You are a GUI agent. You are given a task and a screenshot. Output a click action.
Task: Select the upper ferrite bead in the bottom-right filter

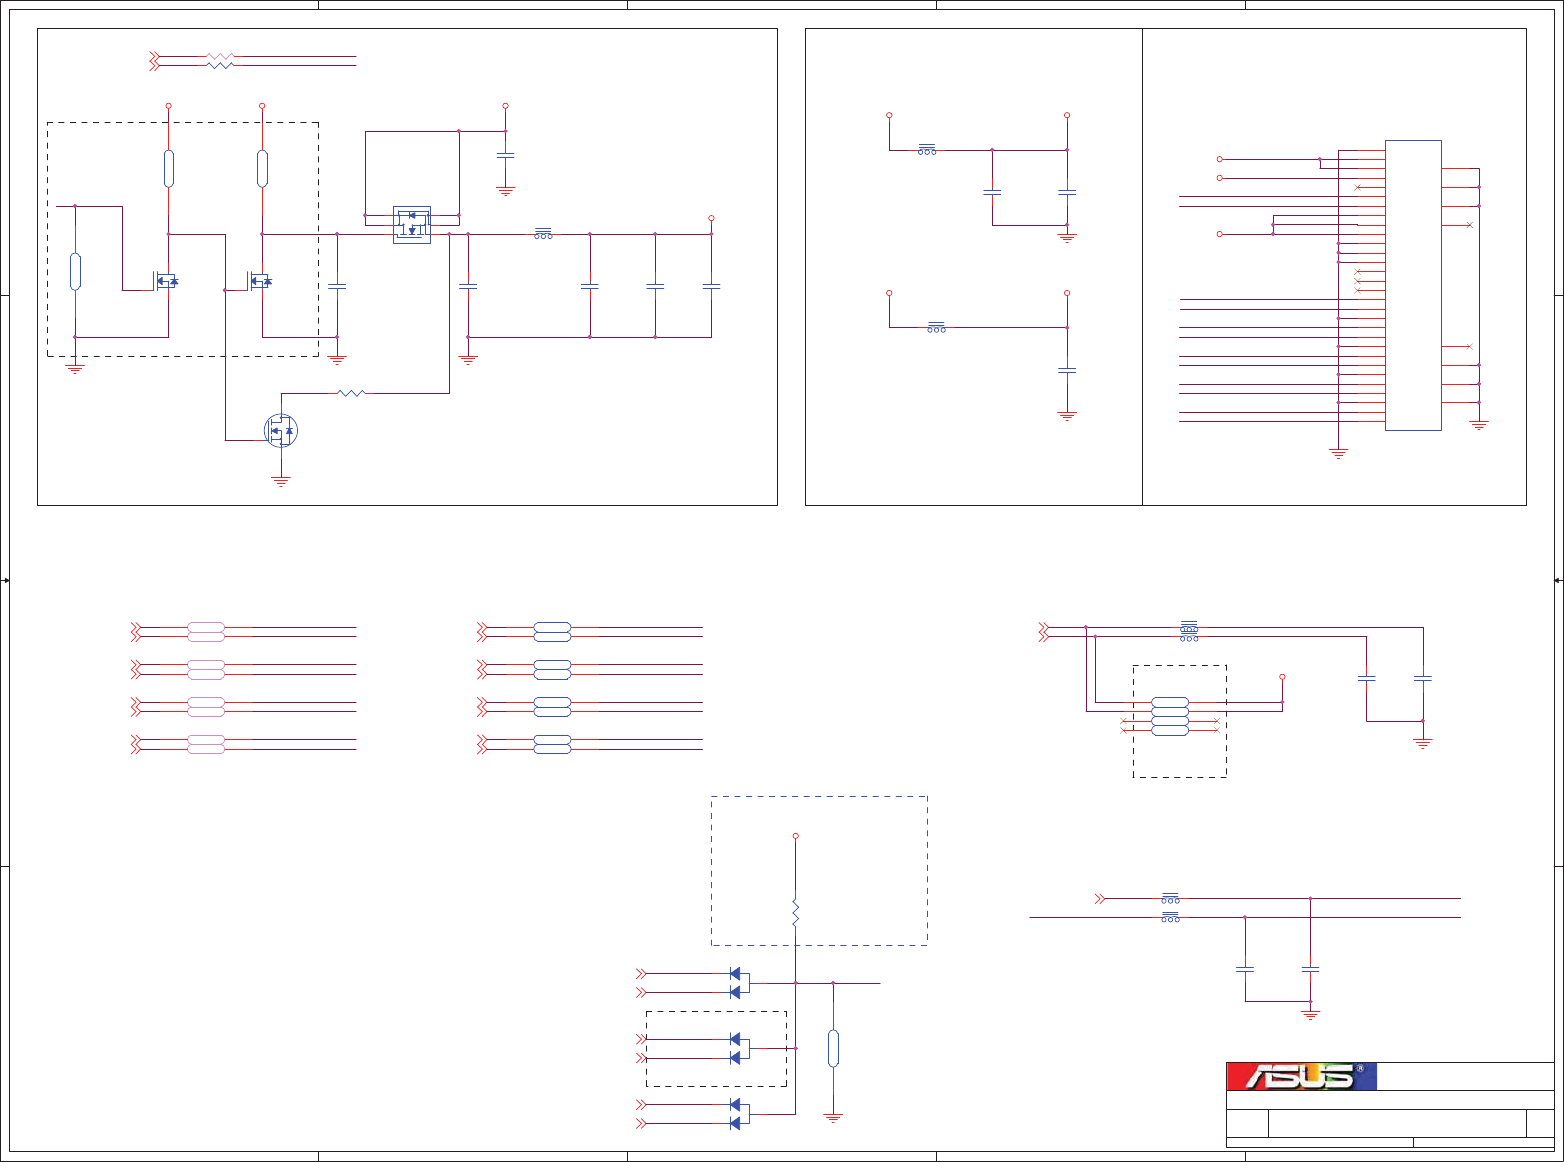pyautogui.click(x=1170, y=898)
